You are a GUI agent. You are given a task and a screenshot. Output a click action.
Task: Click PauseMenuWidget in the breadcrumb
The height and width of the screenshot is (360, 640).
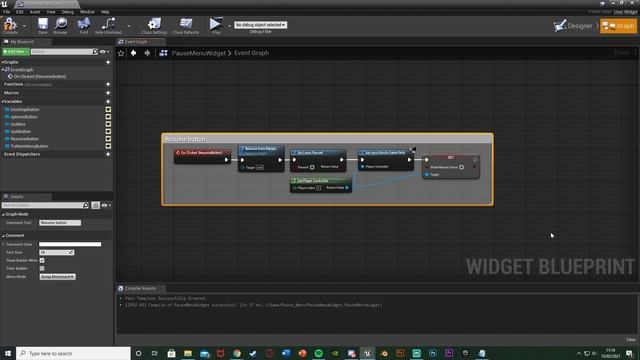coord(198,53)
